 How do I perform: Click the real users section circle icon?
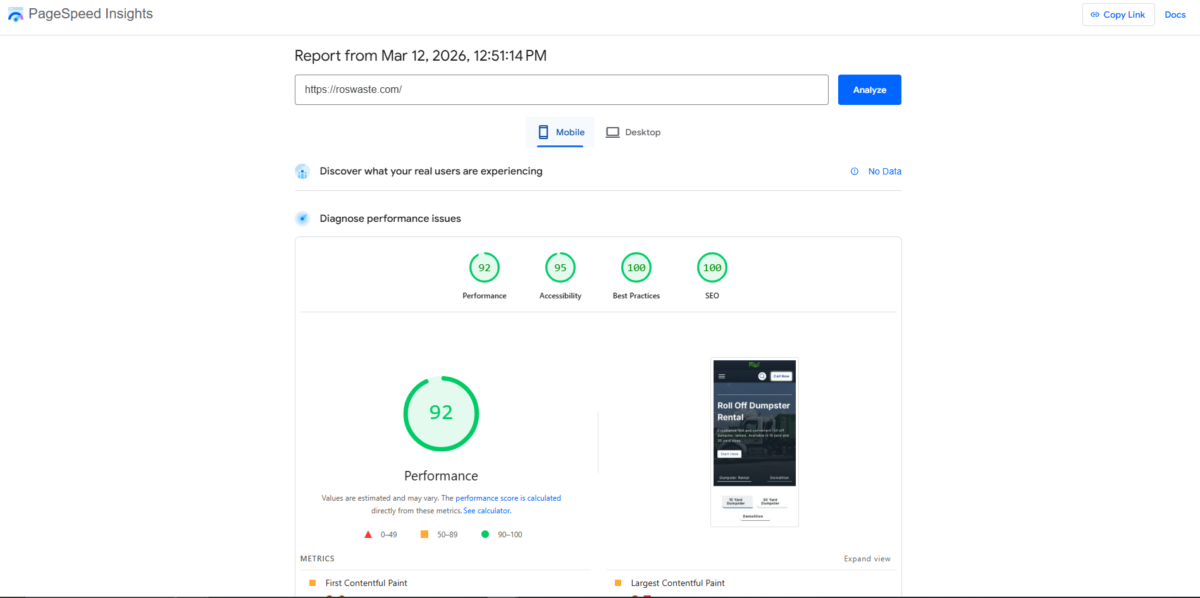(x=302, y=171)
